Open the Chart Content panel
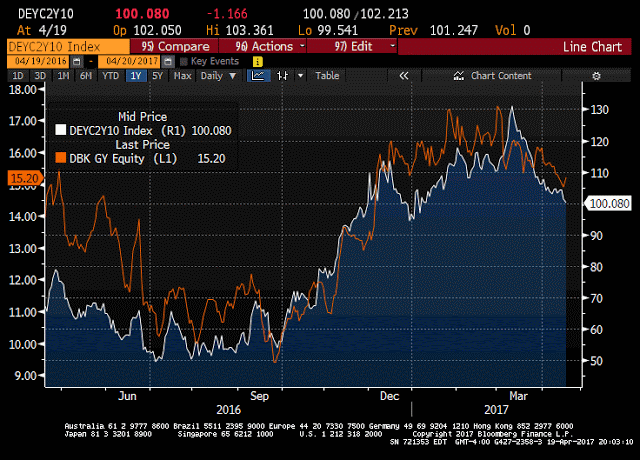 click(492, 76)
